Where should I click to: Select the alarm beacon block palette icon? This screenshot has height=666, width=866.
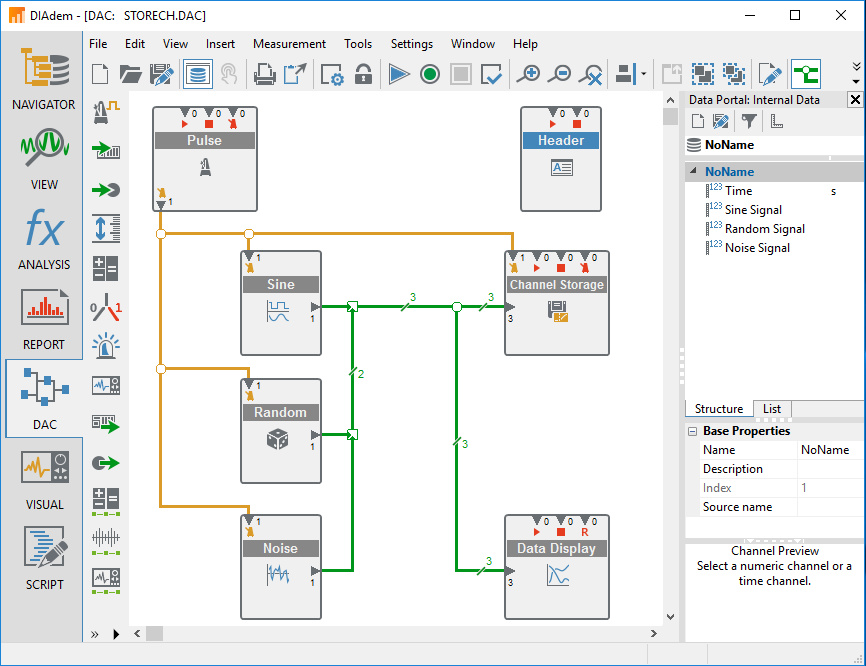tap(105, 346)
